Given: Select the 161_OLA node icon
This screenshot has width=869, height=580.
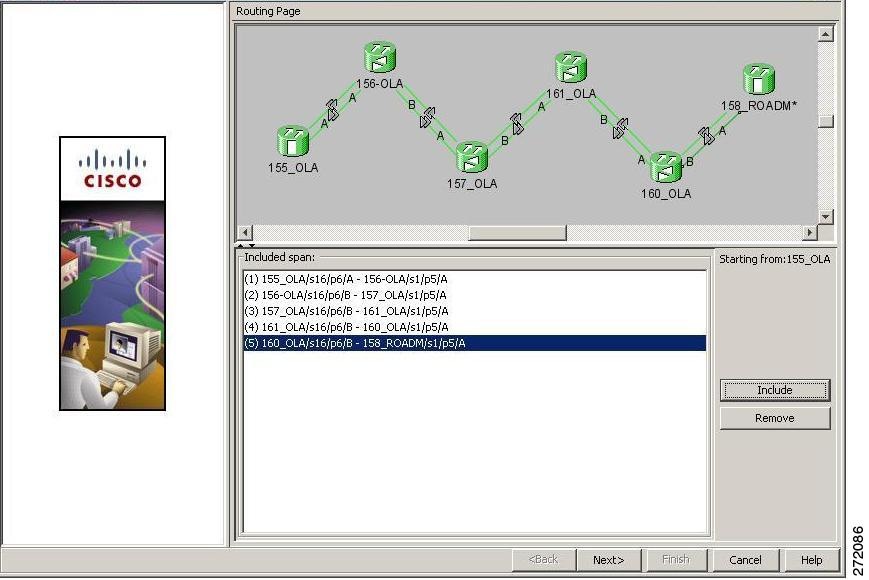Looking at the screenshot, I should tap(571, 67).
